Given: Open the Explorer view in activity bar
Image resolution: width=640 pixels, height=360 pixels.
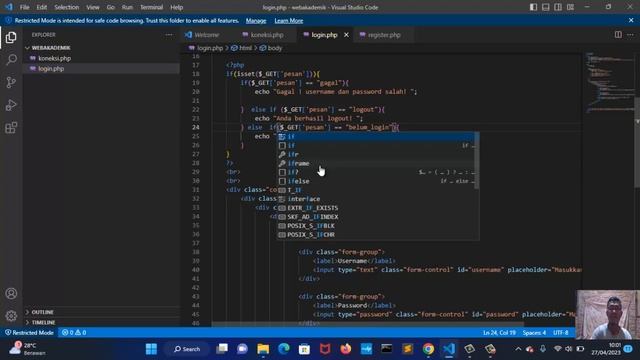Looking at the screenshot, I should pos(11,38).
